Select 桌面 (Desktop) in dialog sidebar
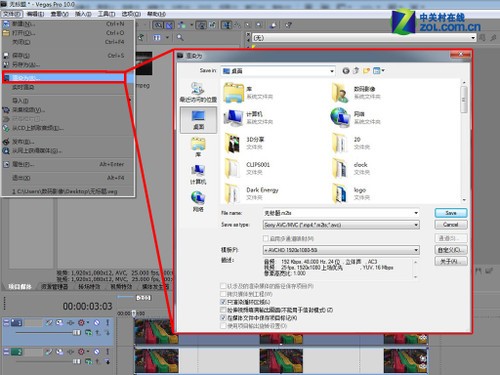This screenshot has height=375, width=500. coord(198,120)
